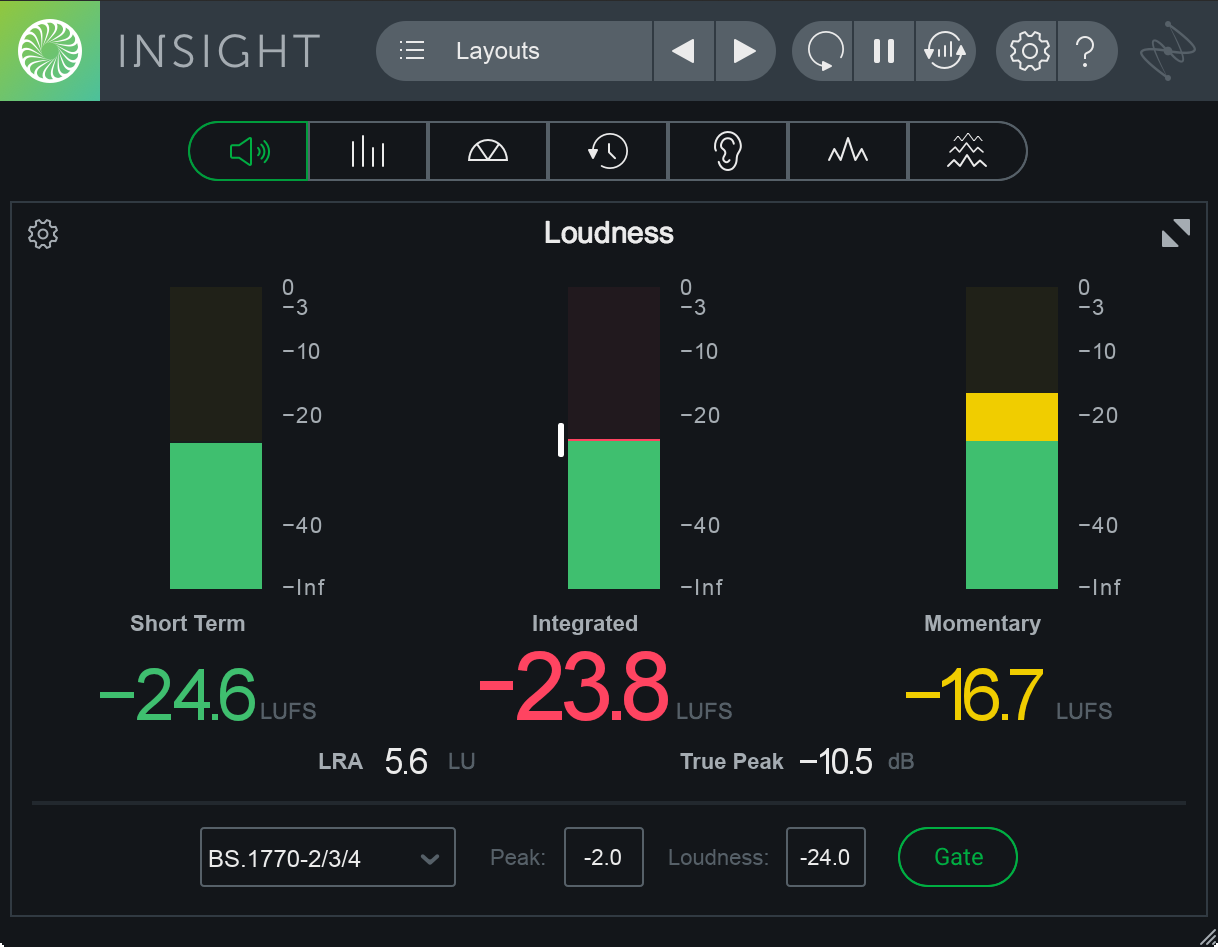Viewport: 1218px width, 947px height.
Task: Open the BS.1770-2/3/4 standard dropdown
Action: point(327,857)
